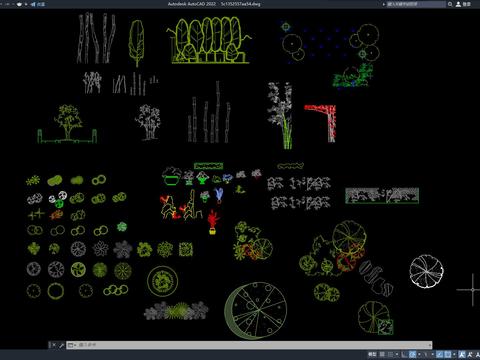
Task: Toggle ortho mode in status bar
Action: coord(404,354)
